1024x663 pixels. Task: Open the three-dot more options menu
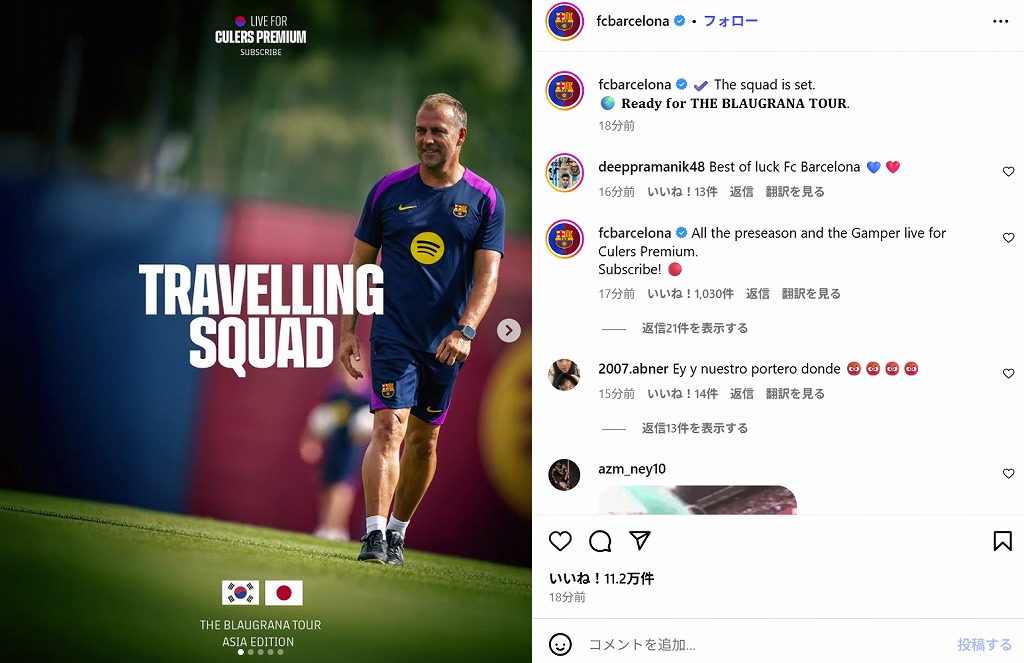click(1000, 22)
